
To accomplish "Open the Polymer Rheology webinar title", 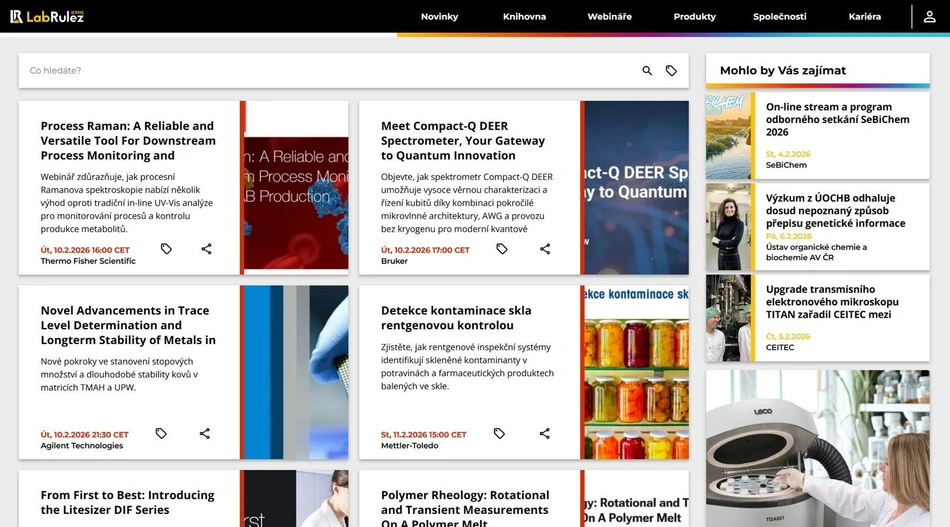I will tap(464, 502).
